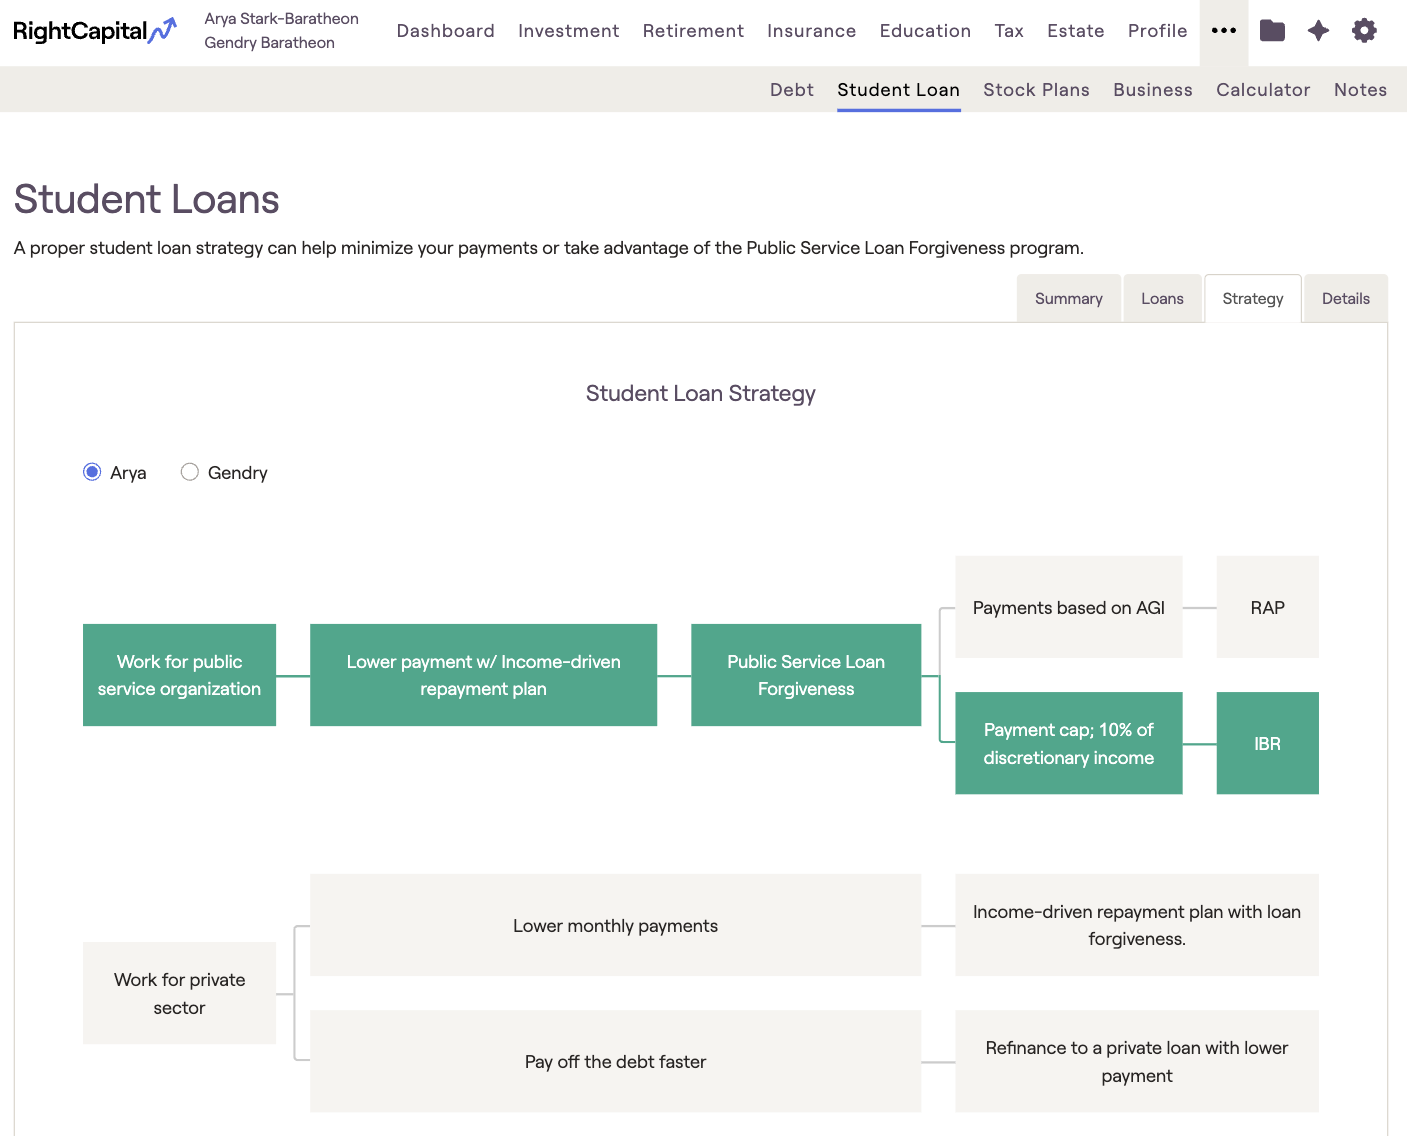The width and height of the screenshot is (1407, 1136).
Task: Switch to the Business sub-tab
Action: click(1153, 90)
